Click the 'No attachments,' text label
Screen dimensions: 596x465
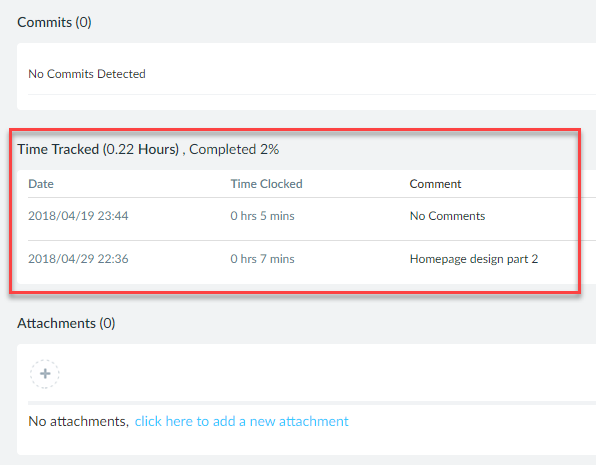79,421
